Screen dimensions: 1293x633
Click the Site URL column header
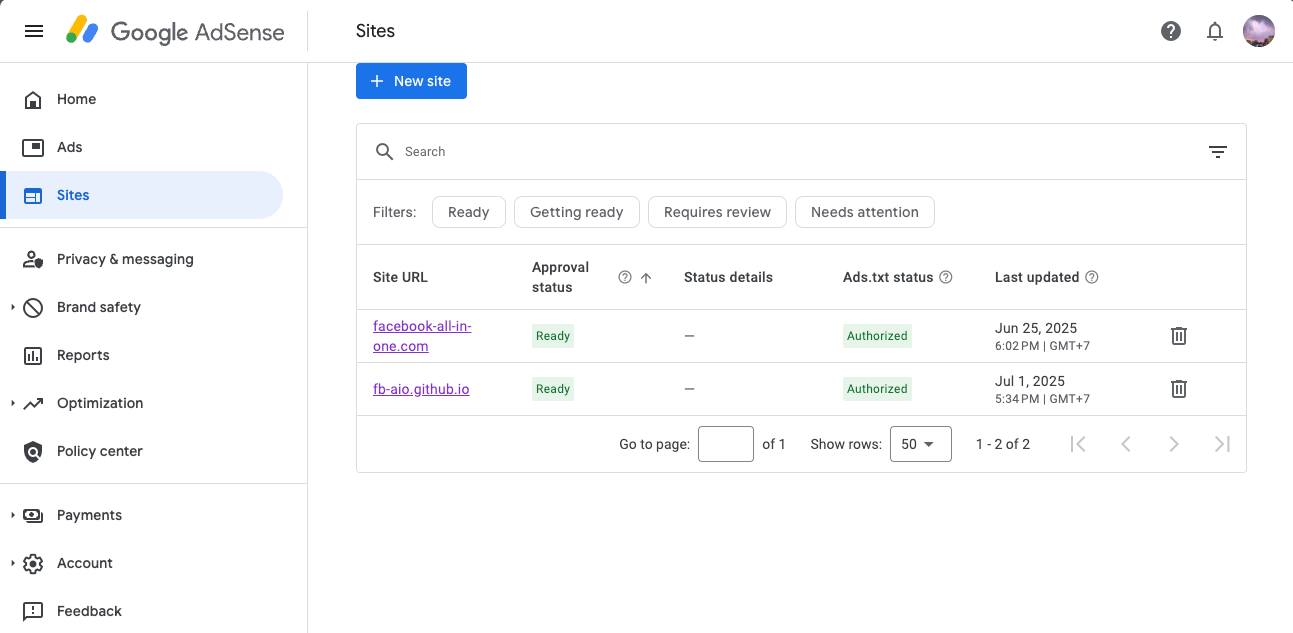pos(400,277)
